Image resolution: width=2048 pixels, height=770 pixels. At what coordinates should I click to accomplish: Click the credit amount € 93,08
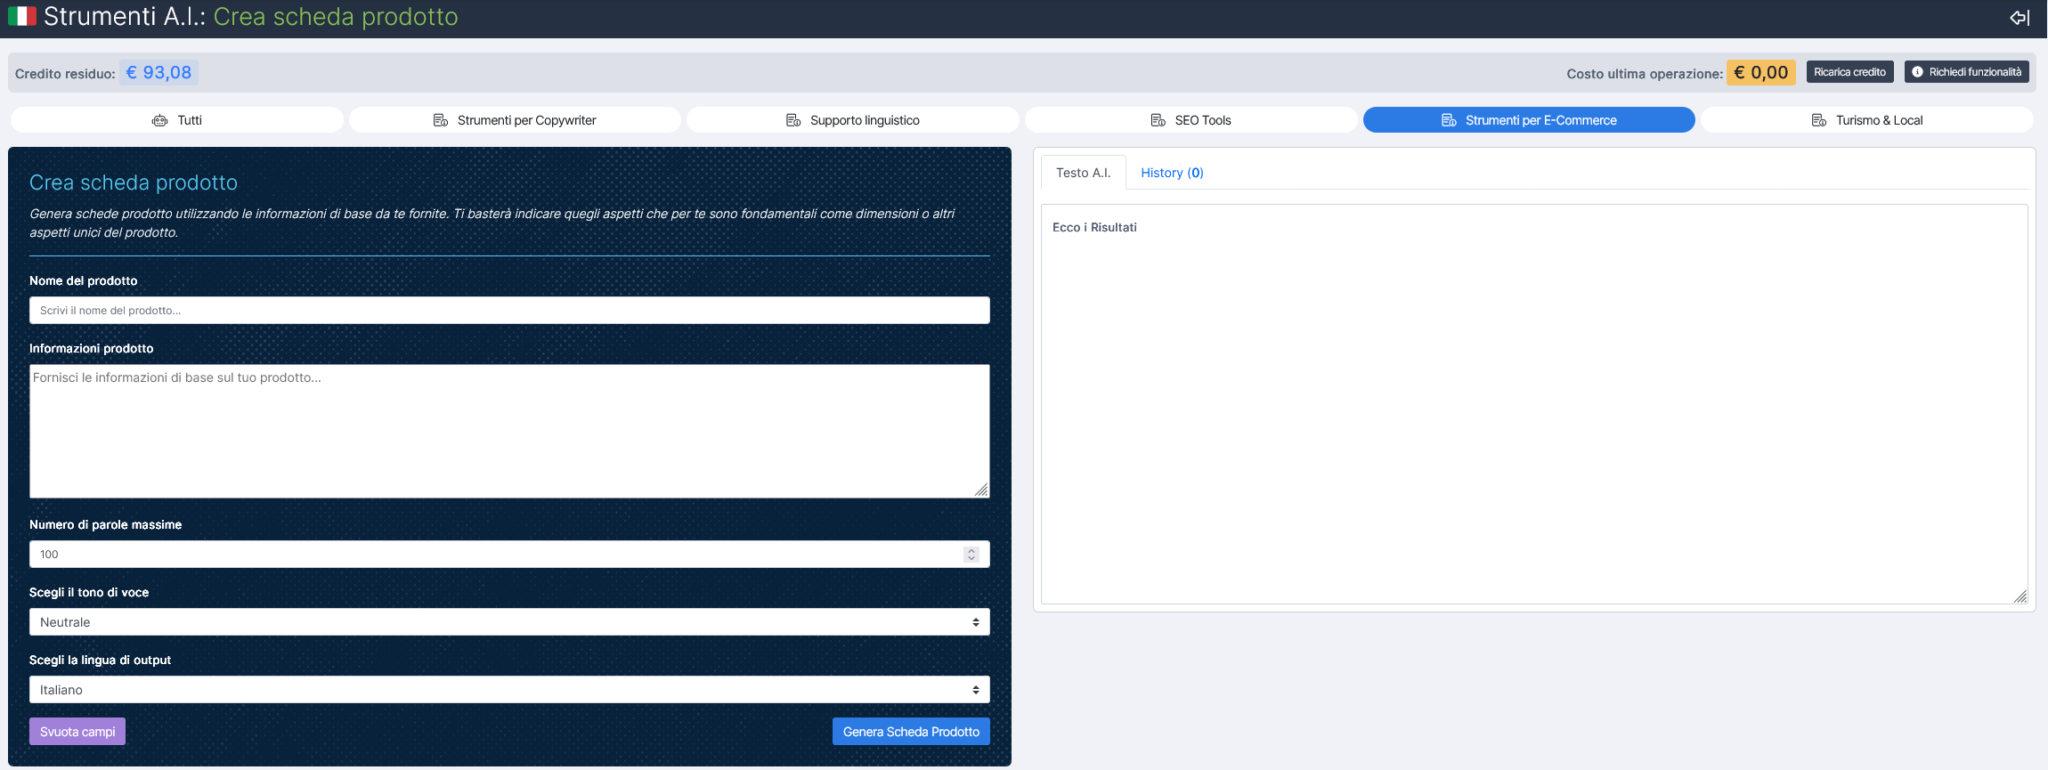click(x=159, y=72)
